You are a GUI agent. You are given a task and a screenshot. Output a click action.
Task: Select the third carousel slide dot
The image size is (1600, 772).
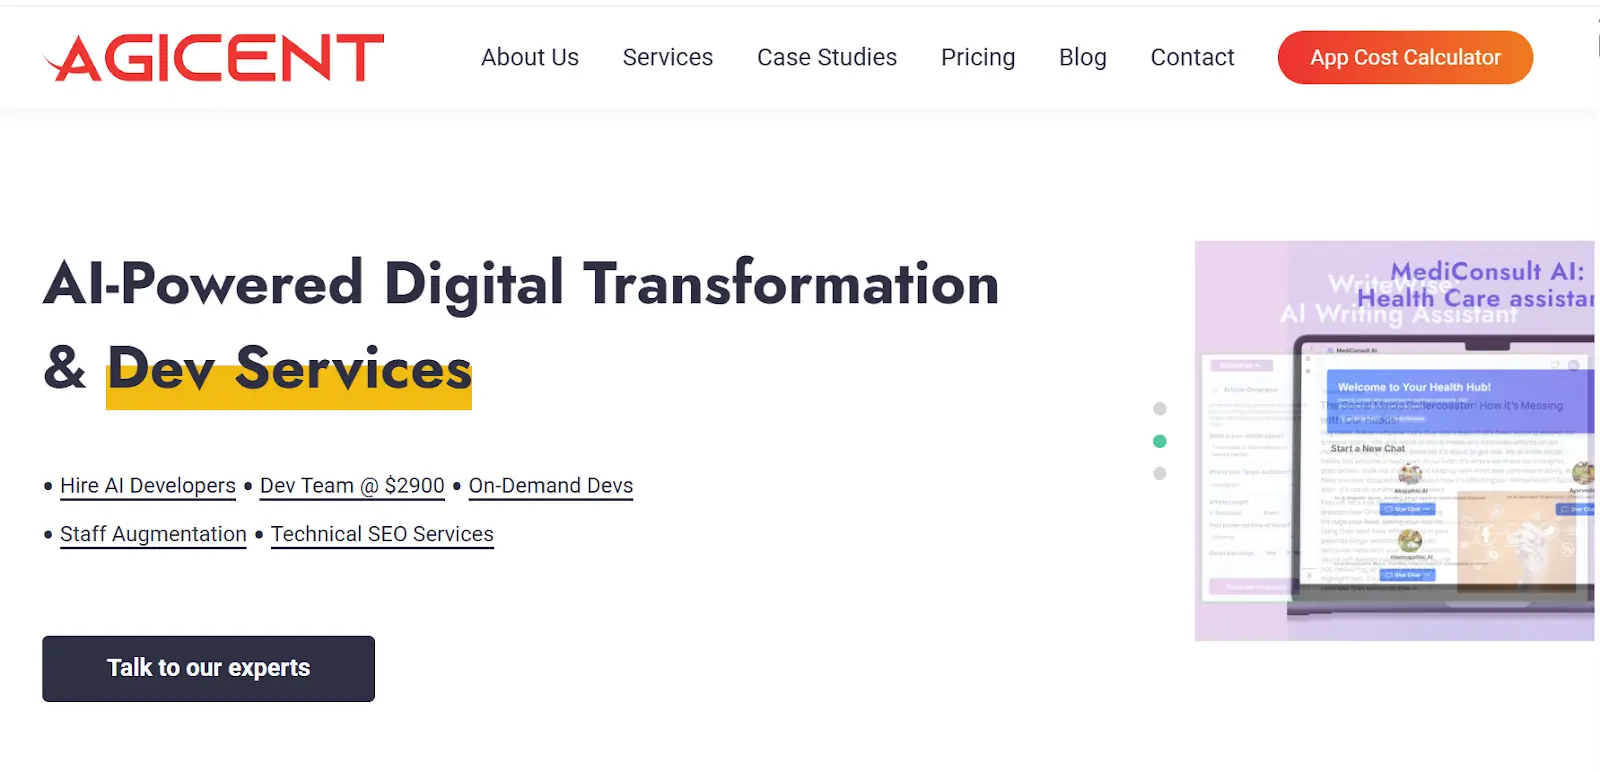[1160, 473]
